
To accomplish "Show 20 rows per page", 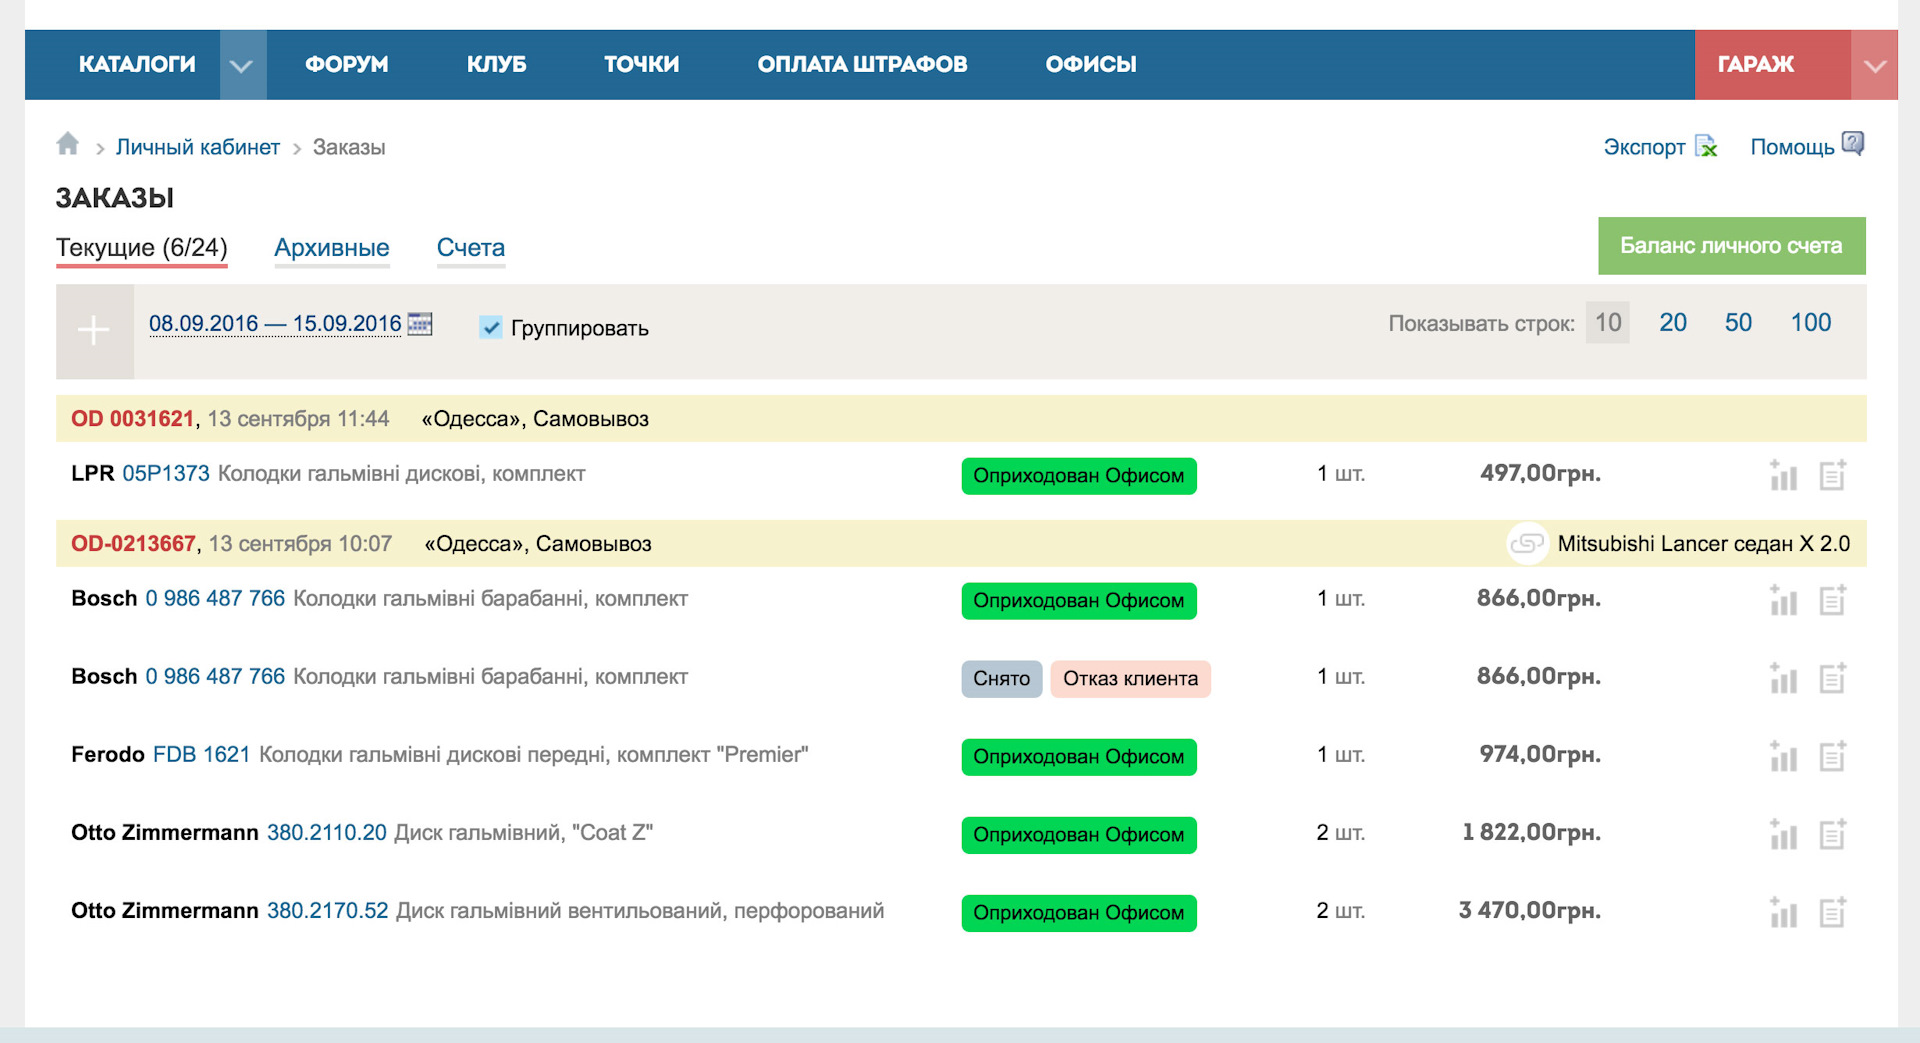I will pos(1673,323).
